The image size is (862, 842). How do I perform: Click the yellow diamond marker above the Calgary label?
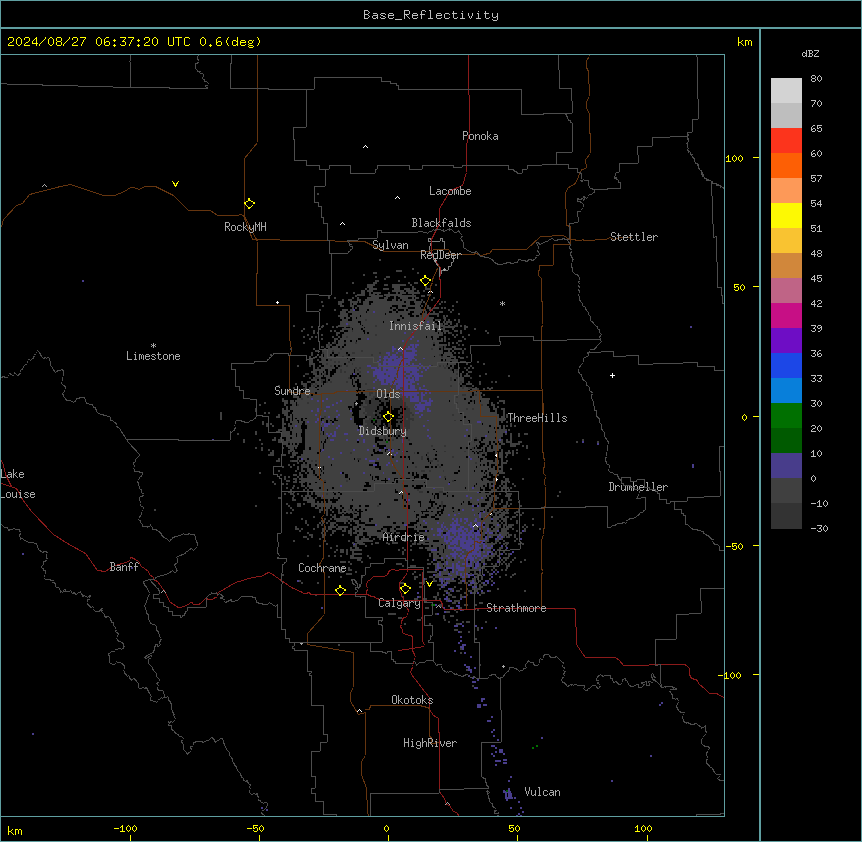click(405, 589)
